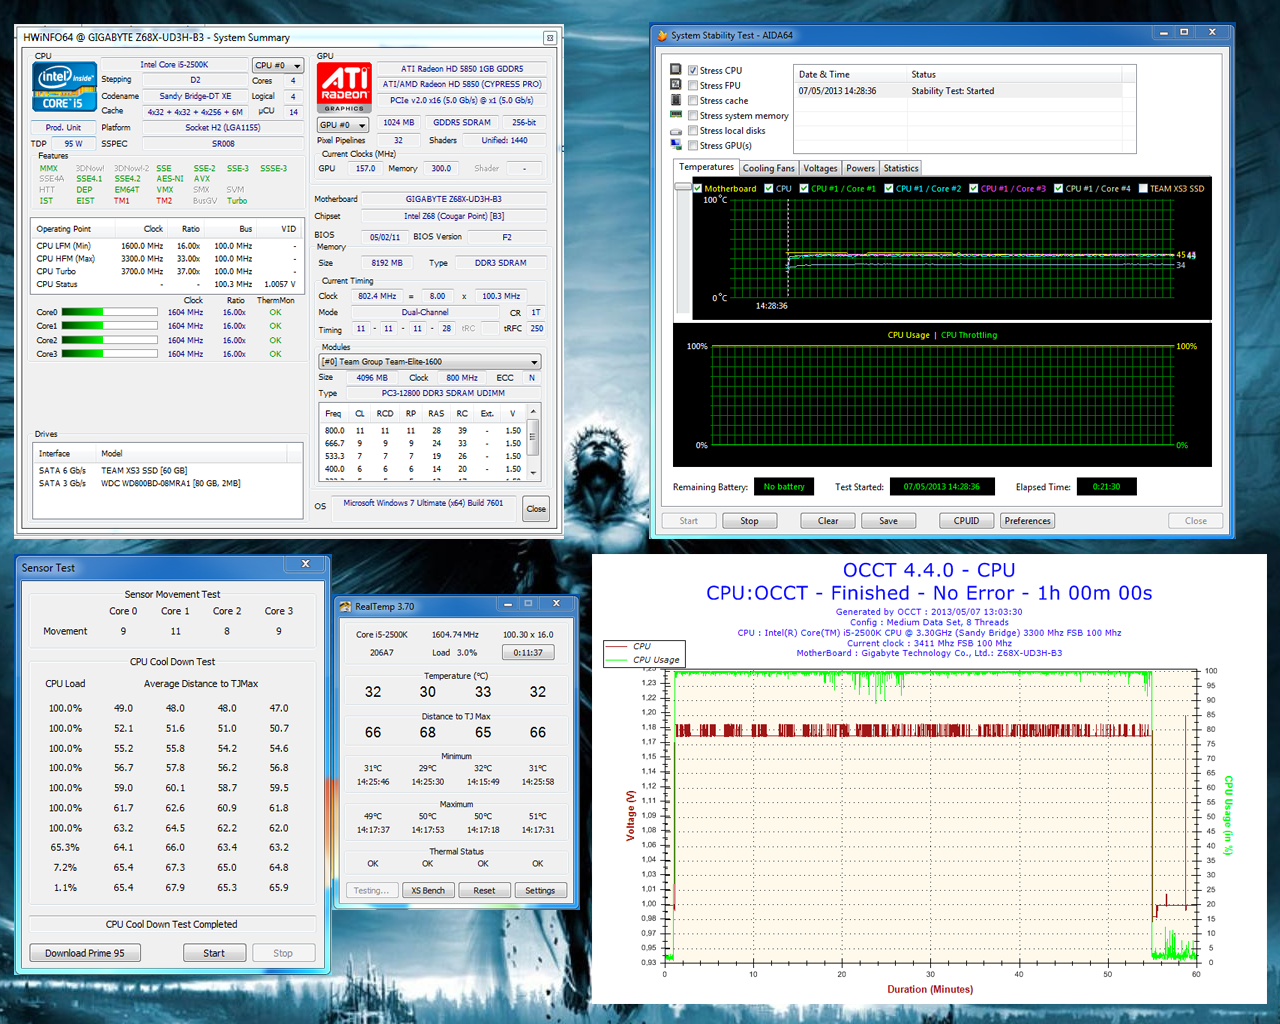
Task: Toggle CPU #1 / Core #1 graph checkbox
Action: click(804, 188)
